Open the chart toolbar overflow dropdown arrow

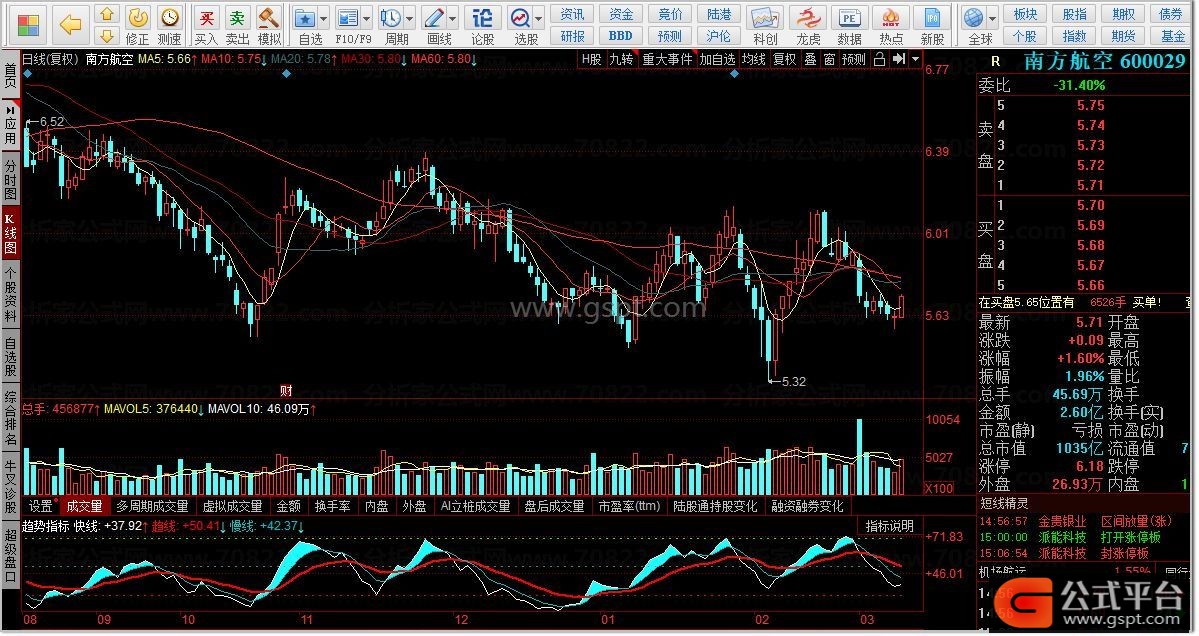coord(915,60)
